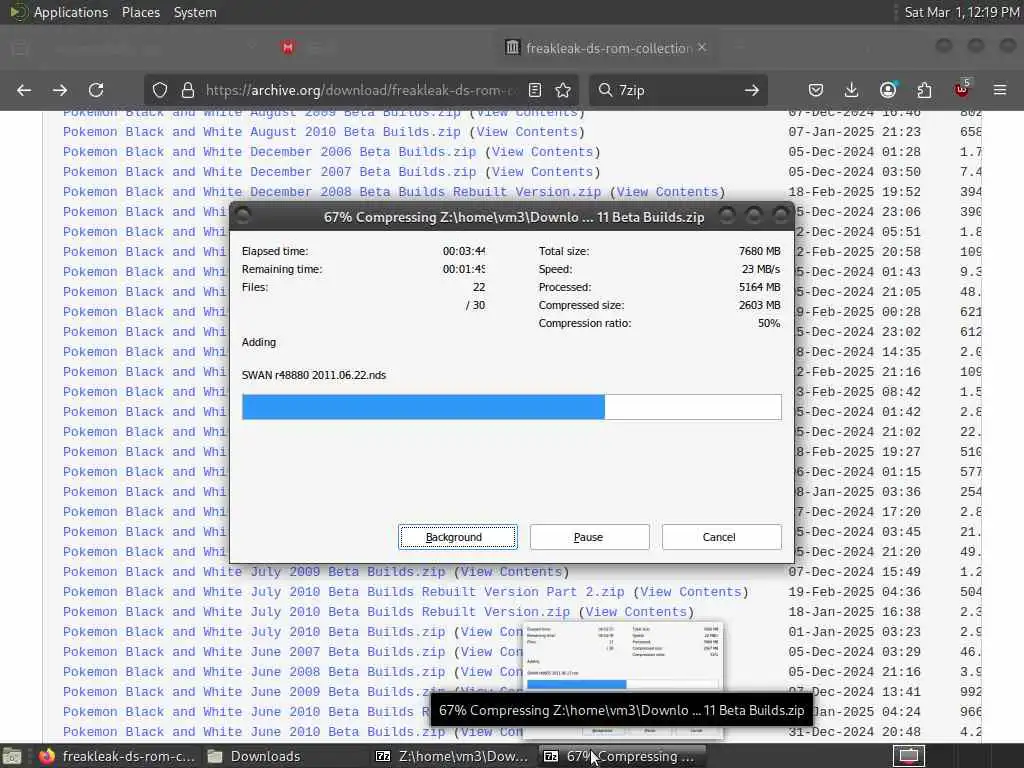1024x768 pixels.
Task: Open the Applications menu
Action: pyautogui.click(x=71, y=12)
